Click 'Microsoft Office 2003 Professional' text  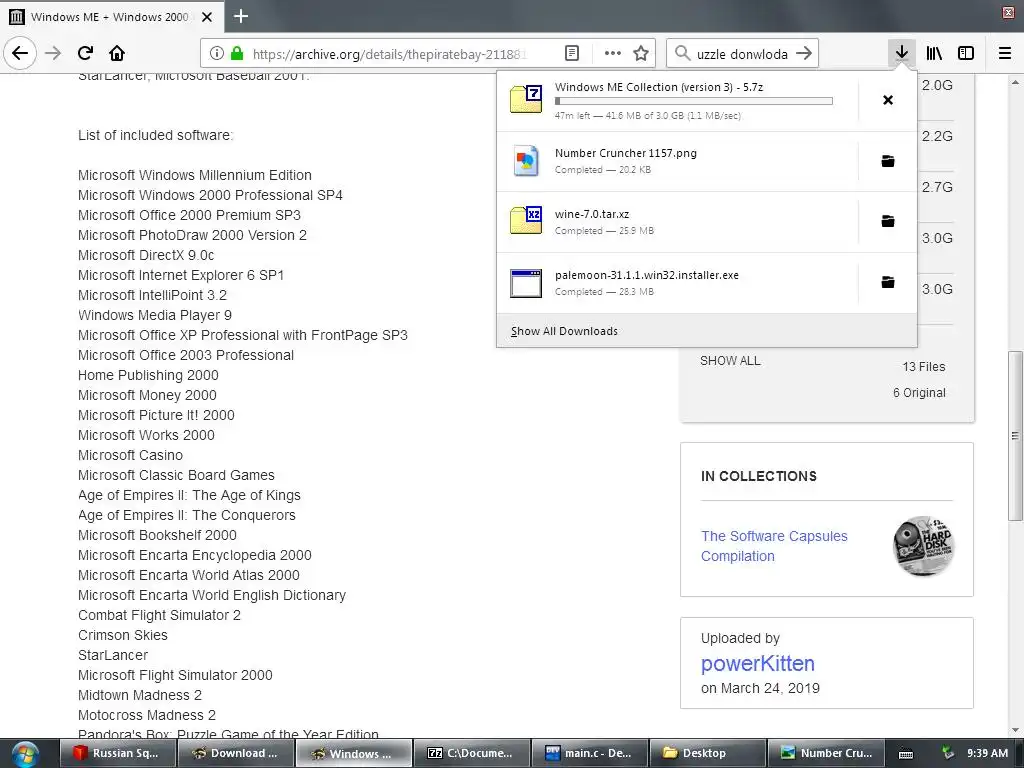tap(185, 355)
